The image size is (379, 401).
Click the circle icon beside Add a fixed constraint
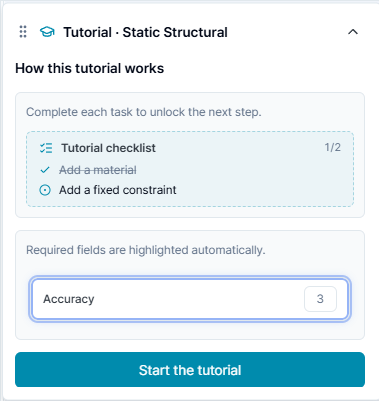click(x=45, y=190)
